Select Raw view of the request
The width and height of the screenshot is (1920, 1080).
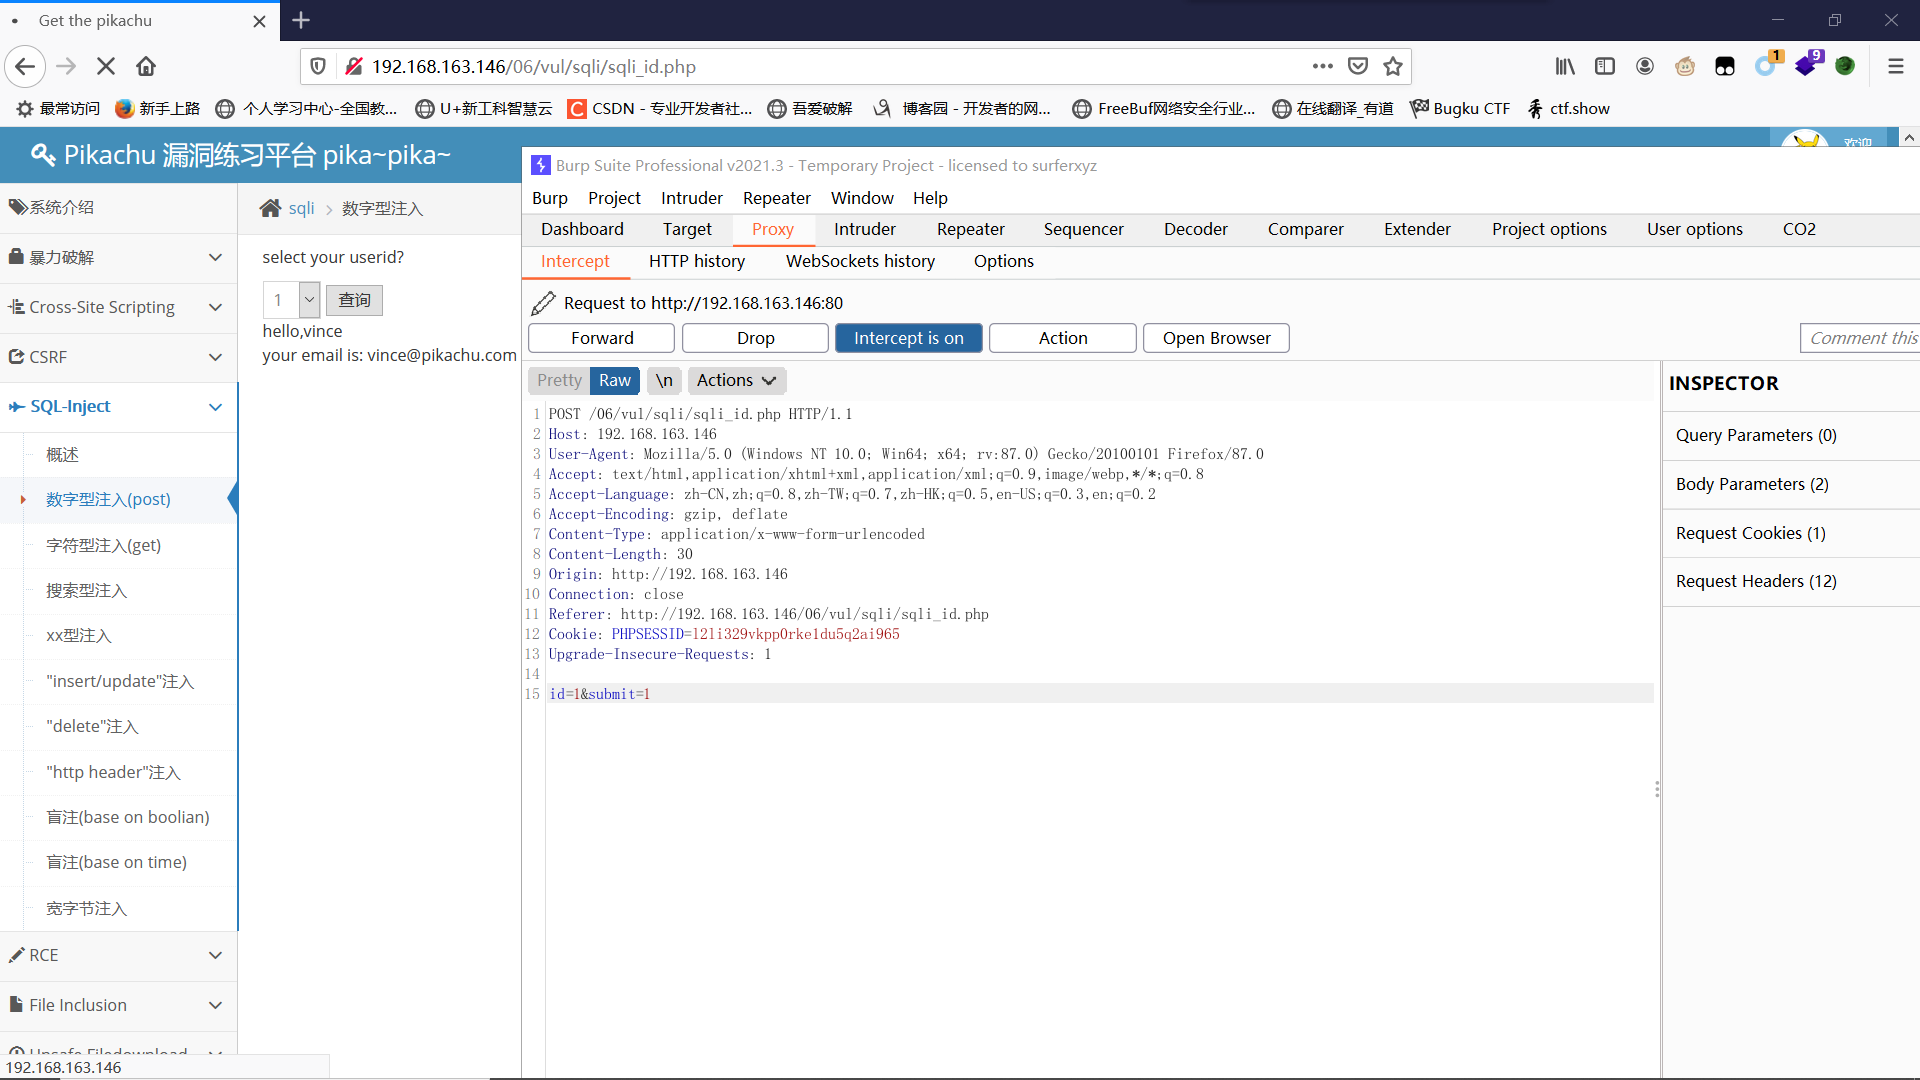pyautogui.click(x=615, y=380)
